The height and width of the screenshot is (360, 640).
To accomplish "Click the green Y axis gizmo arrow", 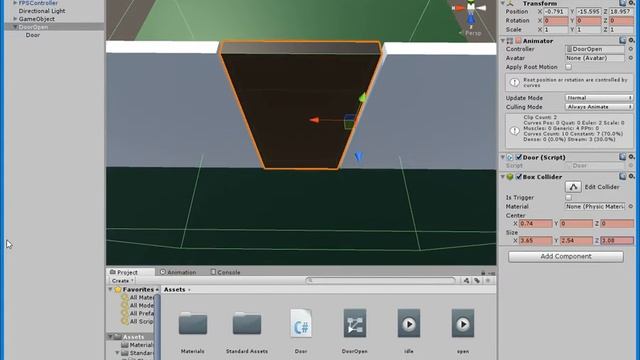I will point(362,97).
